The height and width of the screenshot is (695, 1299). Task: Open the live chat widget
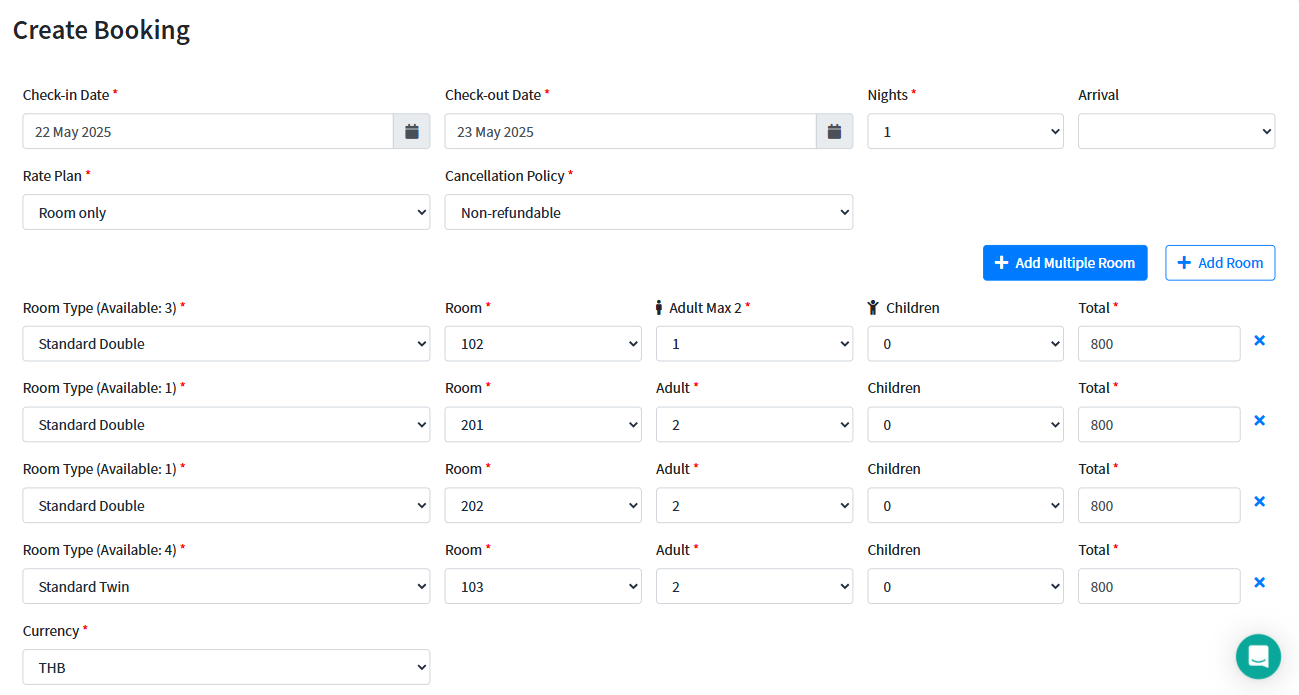point(1257,656)
